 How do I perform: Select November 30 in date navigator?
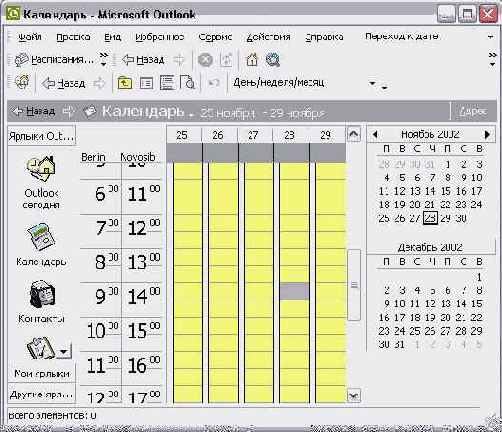coord(461,218)
